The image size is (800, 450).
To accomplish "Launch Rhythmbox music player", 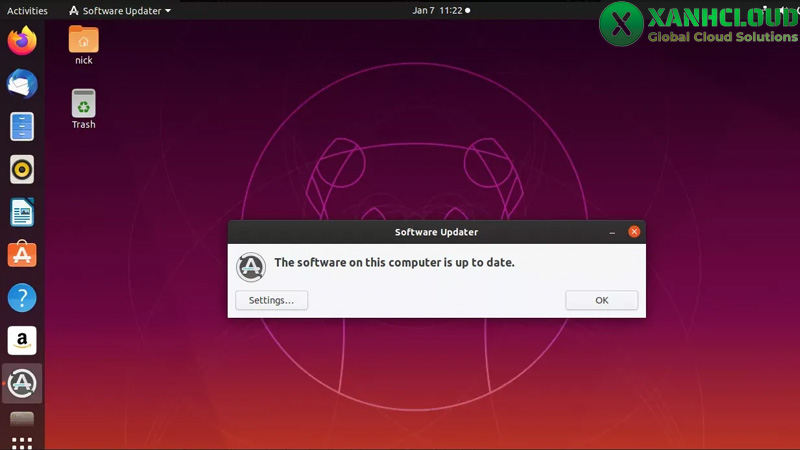I will click(x=22, y=169).
